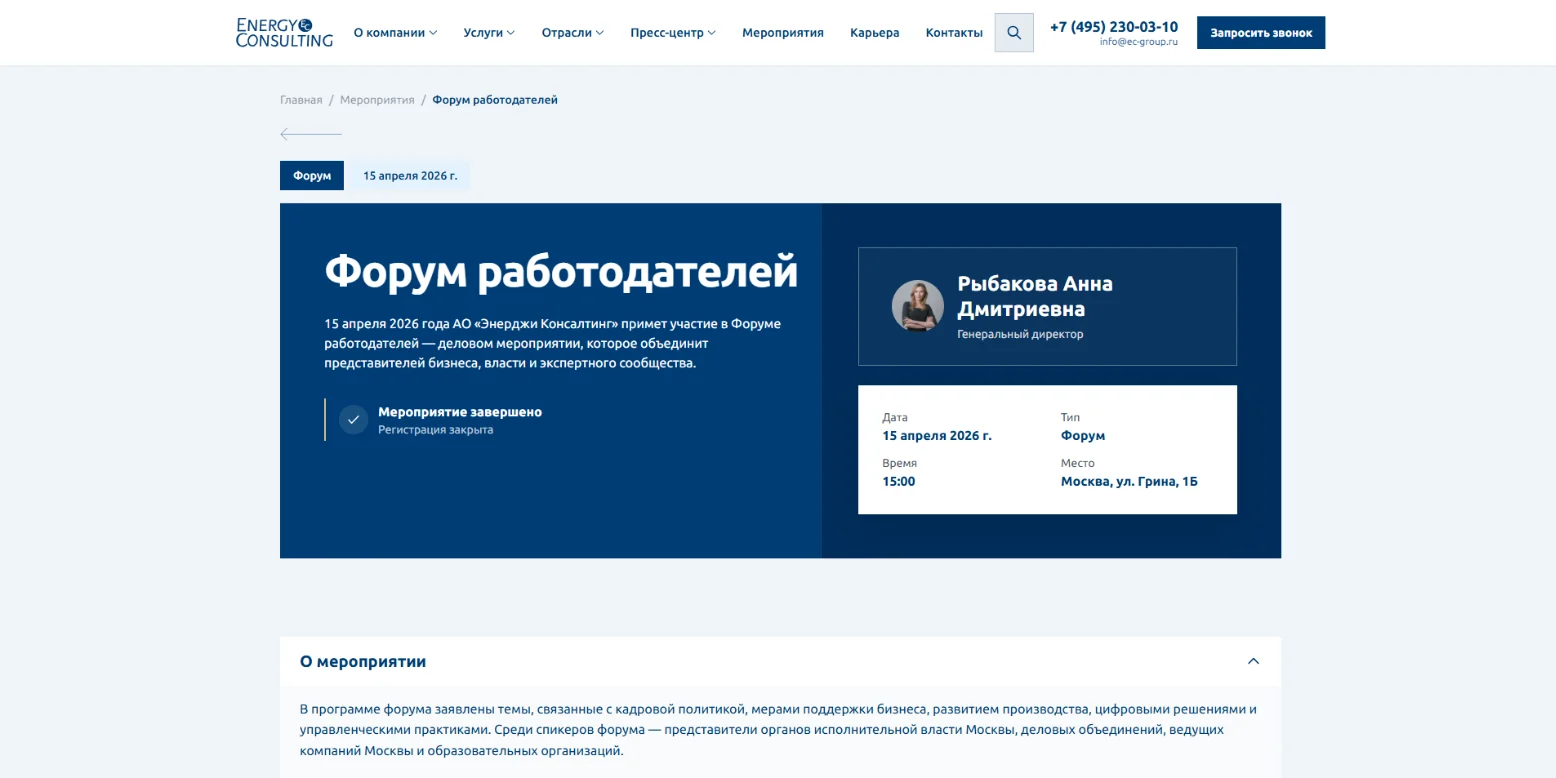Click the Запросить звонок button
Image resolution: width=1556 pixels, height=778 pixels.
coord(1261,33)
